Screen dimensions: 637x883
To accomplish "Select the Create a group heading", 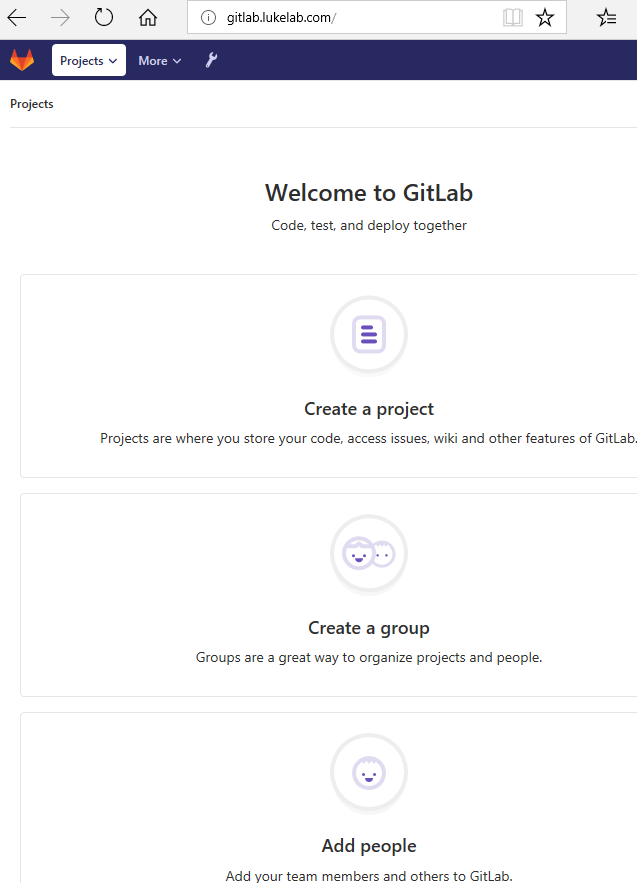I will (369, 628).
